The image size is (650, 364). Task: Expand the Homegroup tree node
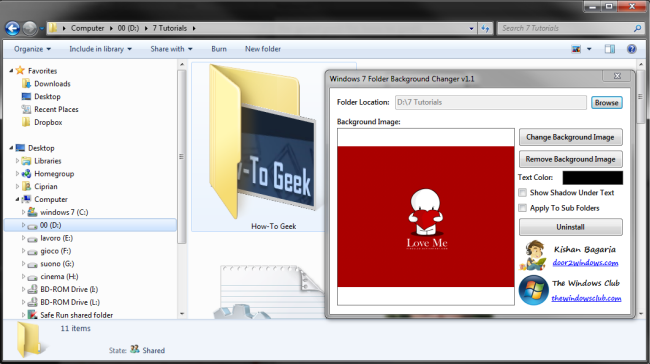pyautogui.click(x=17, y=174)
